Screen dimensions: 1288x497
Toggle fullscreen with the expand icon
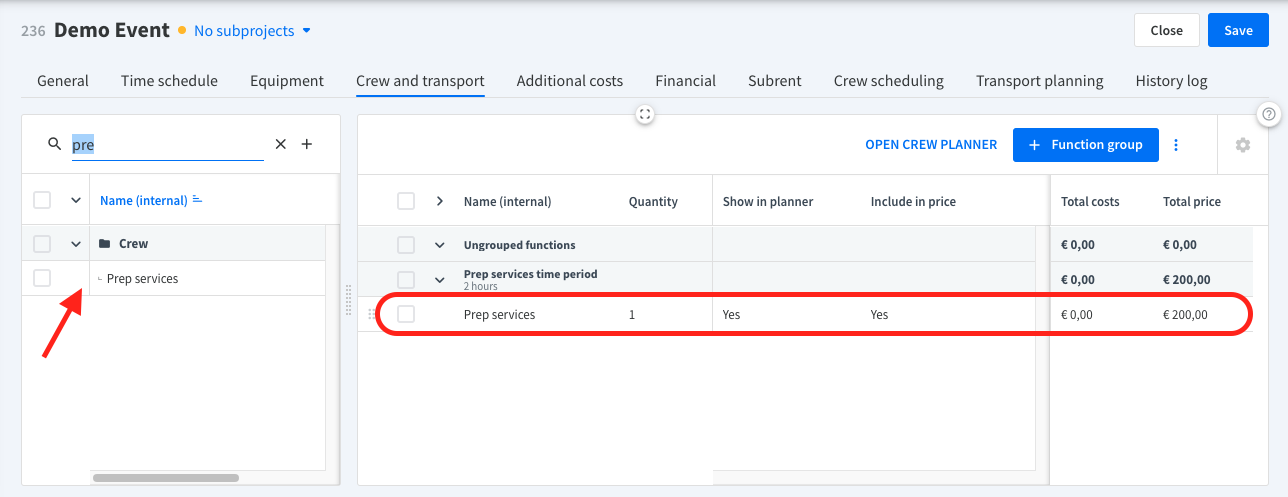tap(645, 115)
